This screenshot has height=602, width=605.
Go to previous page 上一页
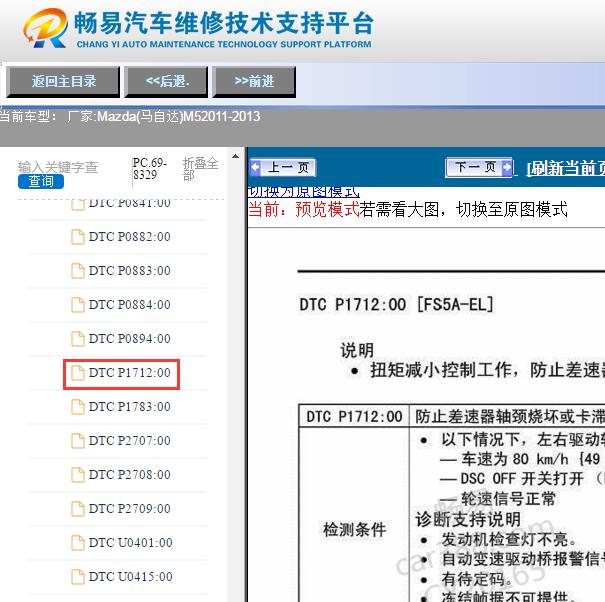point(283,167)
